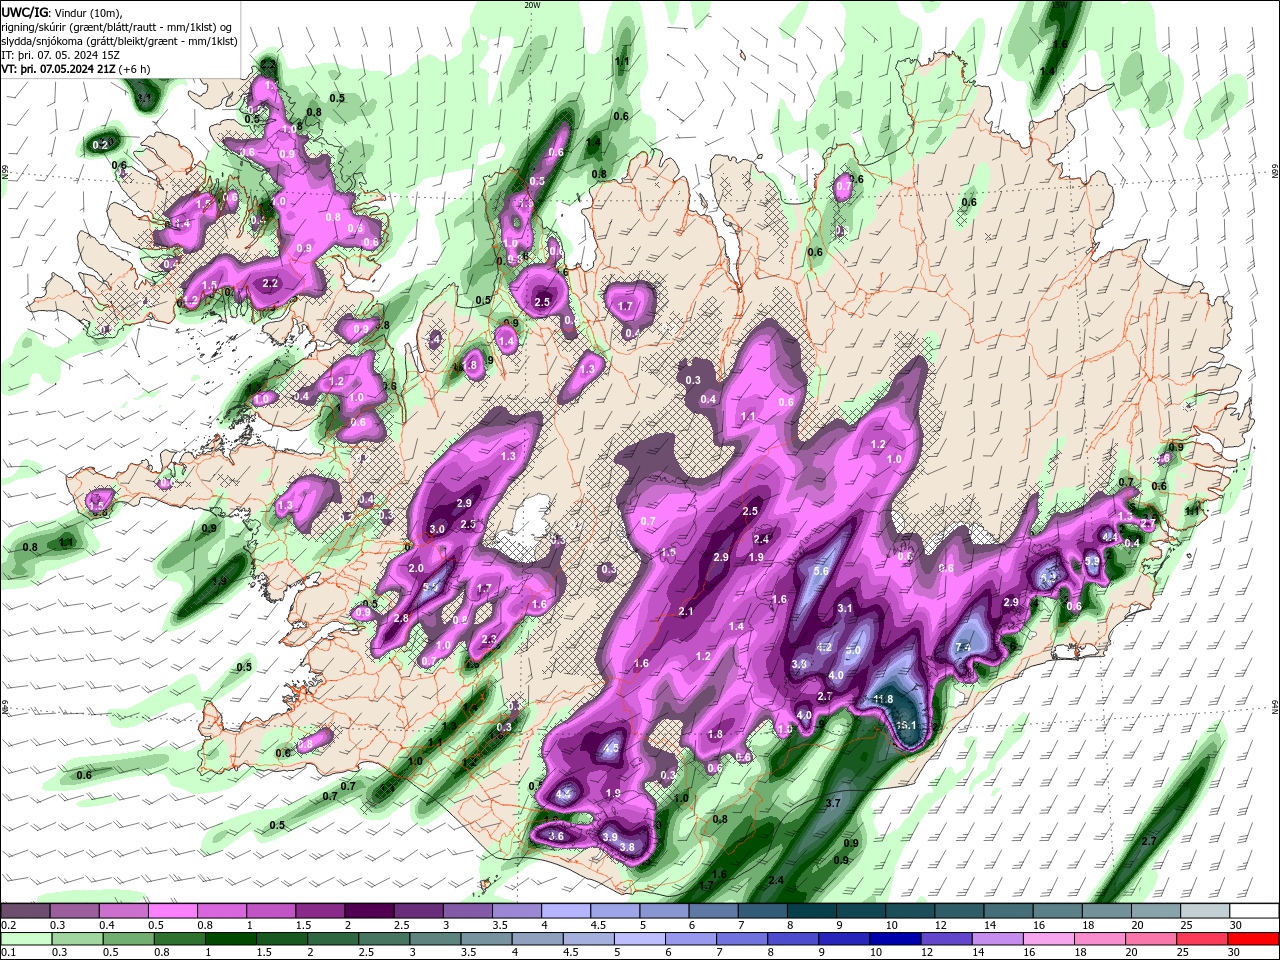
Task: Select the 5.0 value in the blue area
Action: point(853,651)
